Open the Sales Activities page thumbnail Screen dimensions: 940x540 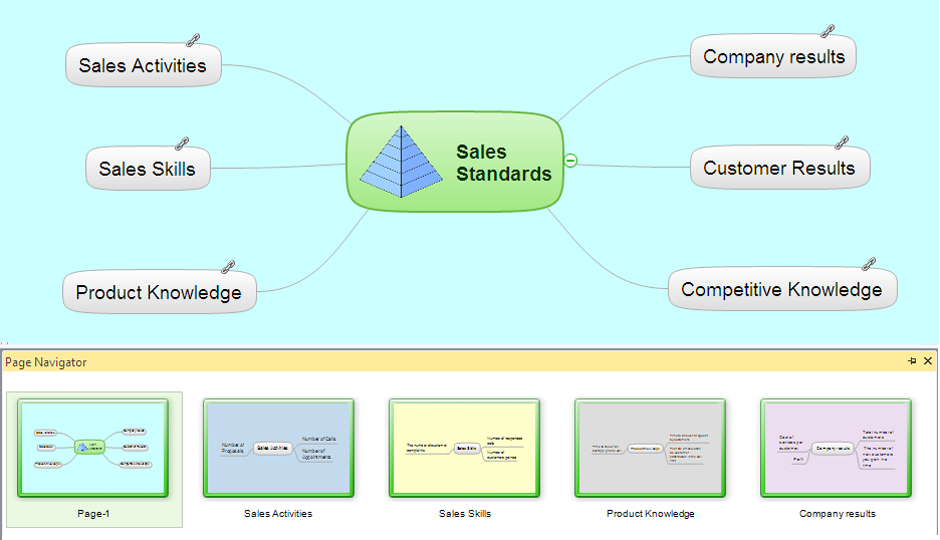point(279,448)
